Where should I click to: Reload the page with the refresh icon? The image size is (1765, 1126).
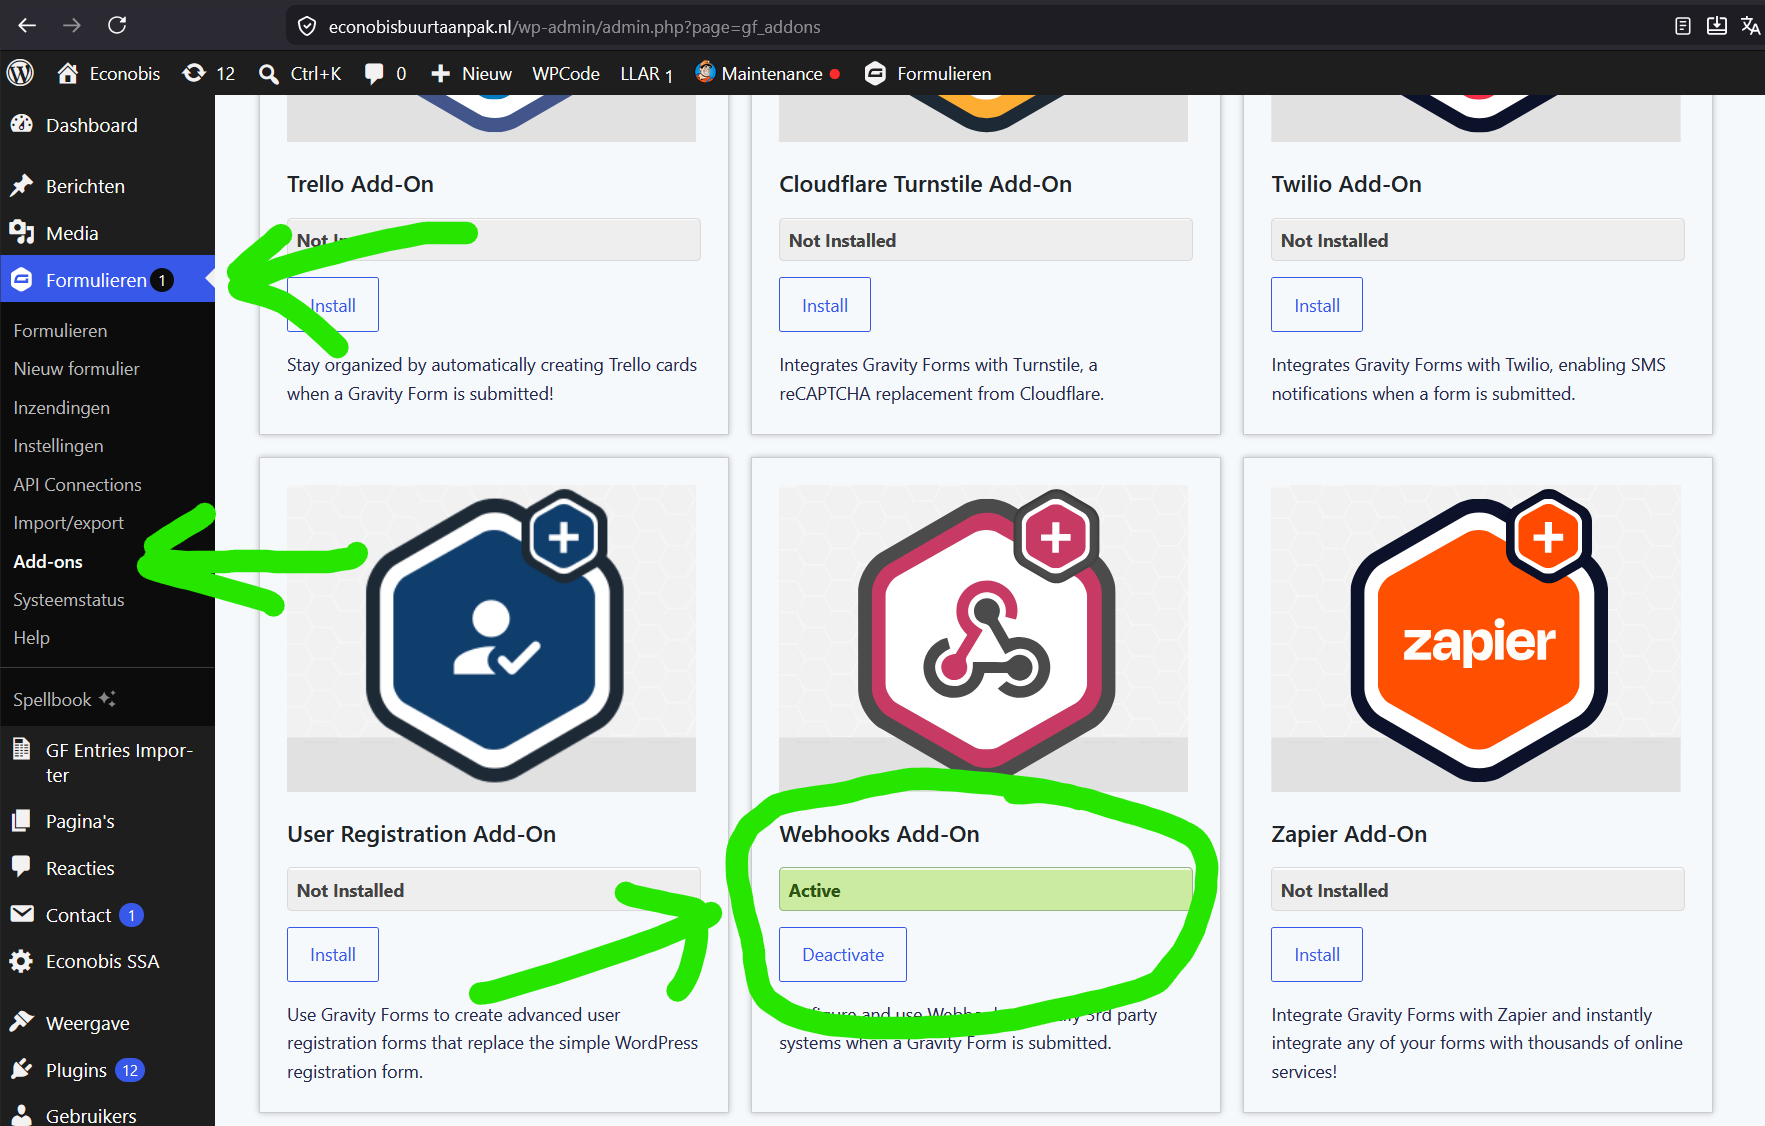(117, 26)
